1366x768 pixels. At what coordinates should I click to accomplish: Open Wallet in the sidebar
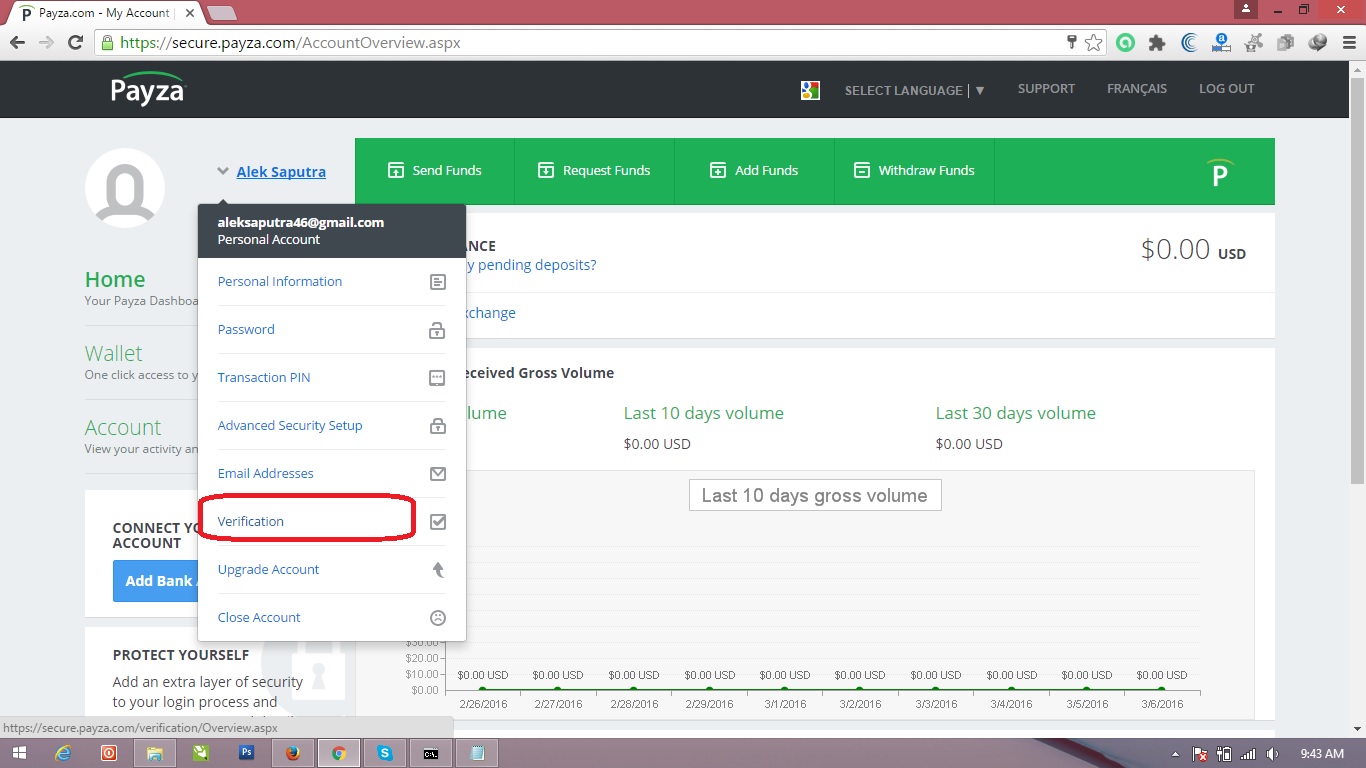(x=113, y=354)
